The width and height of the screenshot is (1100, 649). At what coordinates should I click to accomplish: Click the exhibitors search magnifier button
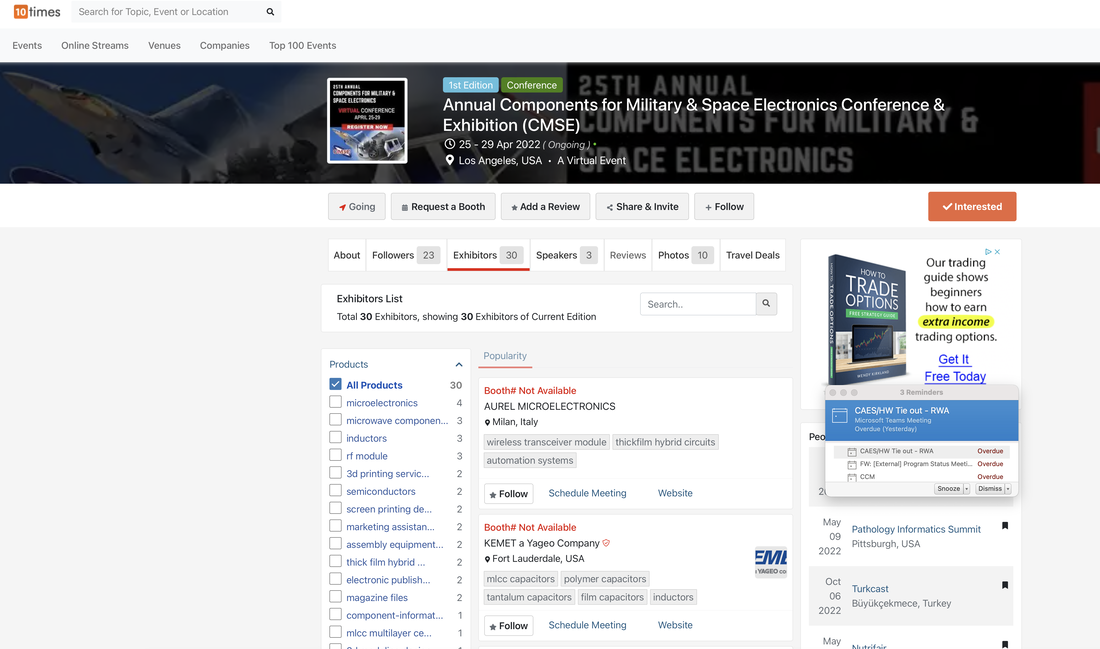pyautogui.click(x=766, y=304)
